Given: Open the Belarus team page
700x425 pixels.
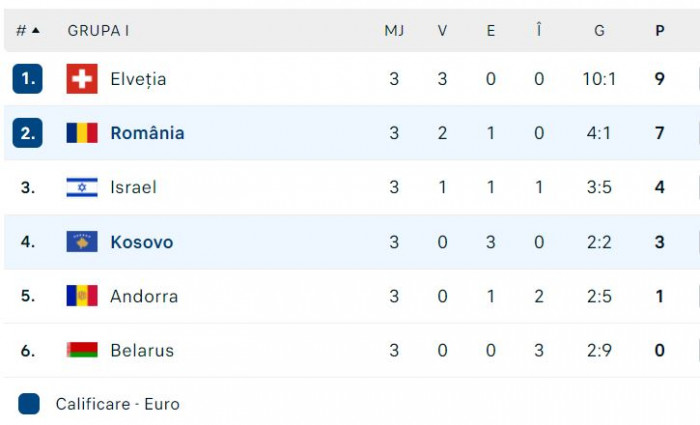Looking at the screenshot, I should [x=142, y=350].
